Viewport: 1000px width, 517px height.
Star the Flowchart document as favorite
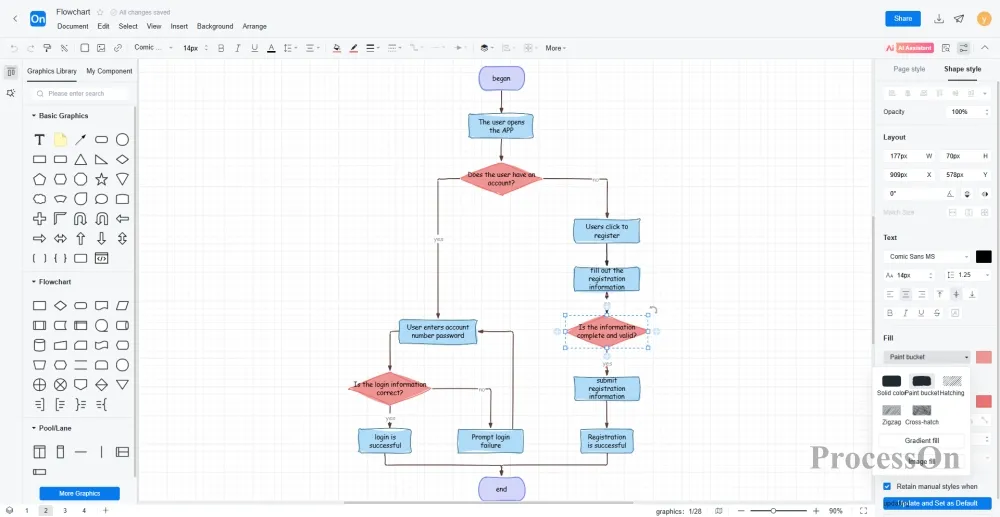[x=100, y=12]
